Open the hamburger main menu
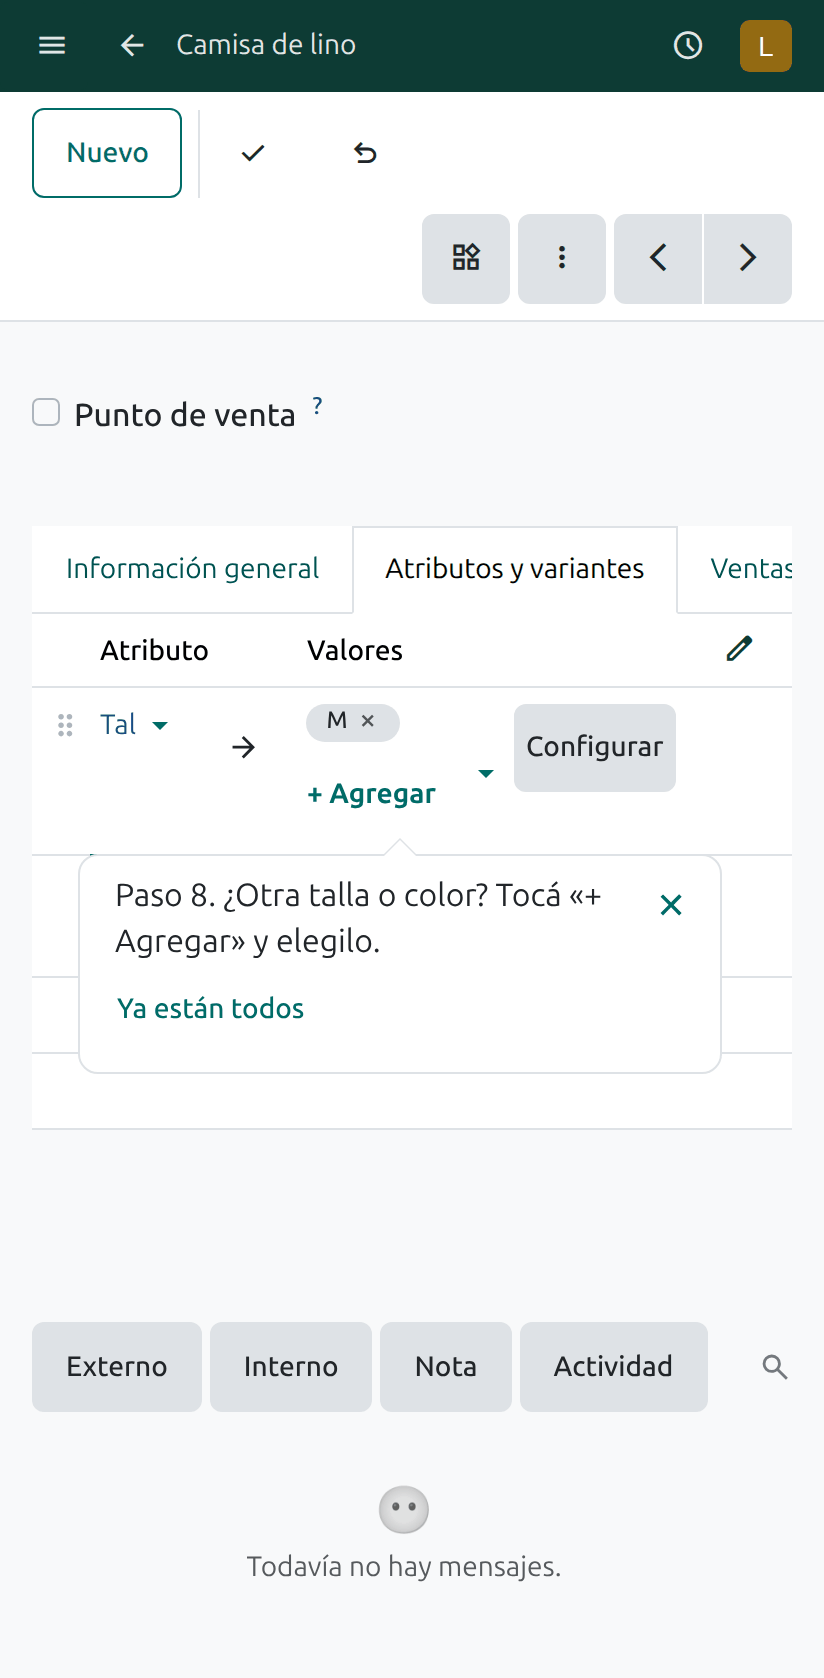 coord(52,45)
